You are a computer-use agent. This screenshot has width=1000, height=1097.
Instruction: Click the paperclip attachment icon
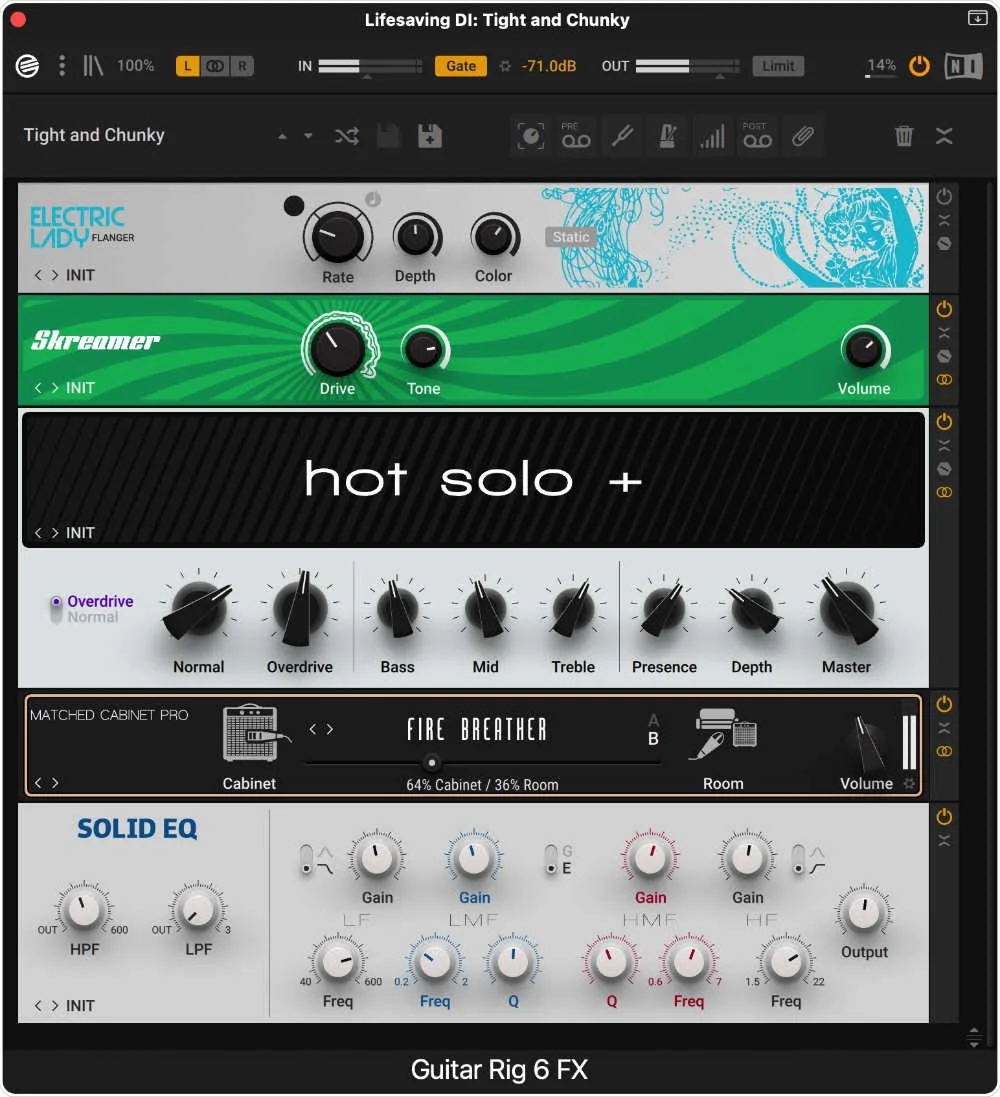pyautogui.click(x=803, y=136)
